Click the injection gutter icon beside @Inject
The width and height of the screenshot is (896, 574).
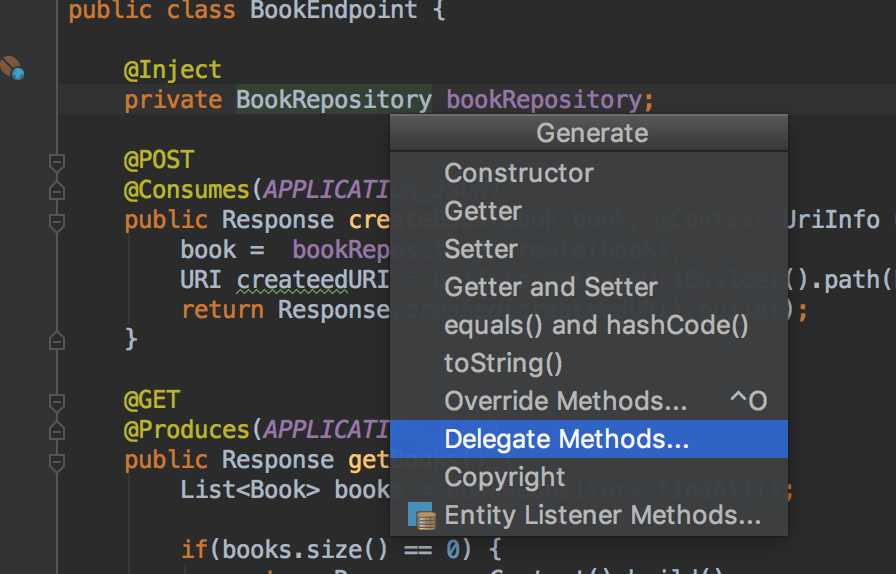click(12, 68)
